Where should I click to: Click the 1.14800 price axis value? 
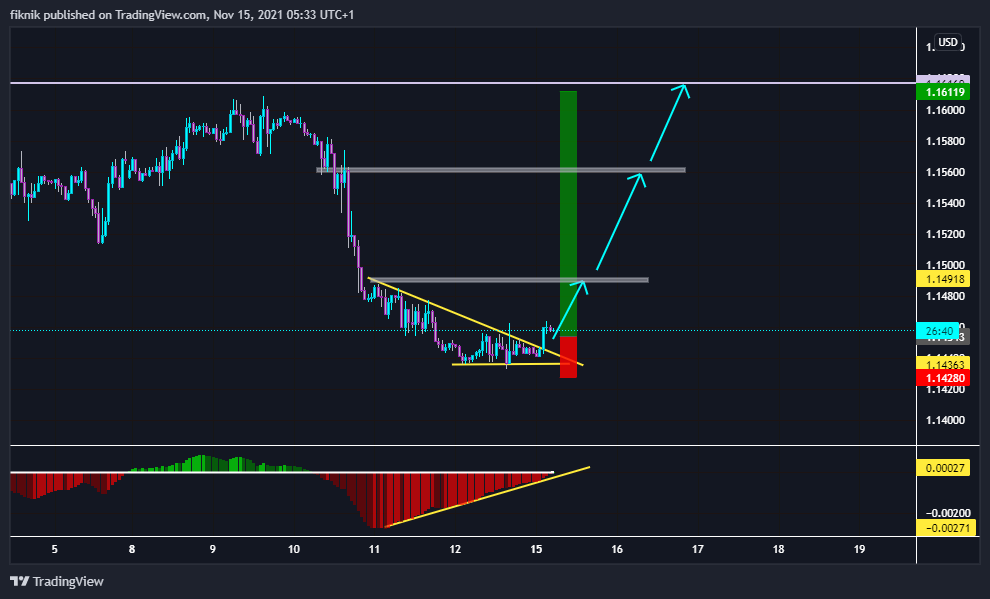pyautogui.click(x=945, y=296)
